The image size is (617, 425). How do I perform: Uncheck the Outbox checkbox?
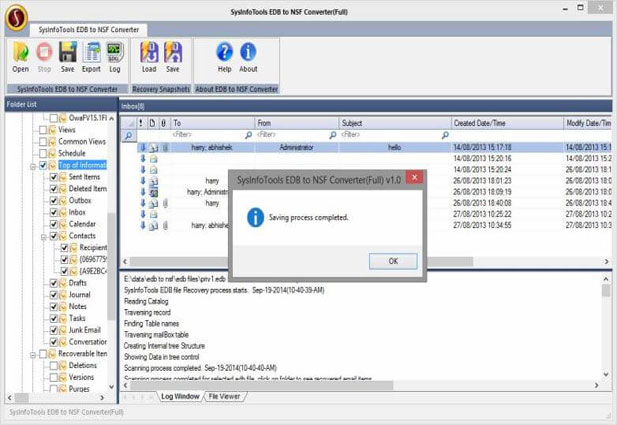click(54, 200)
